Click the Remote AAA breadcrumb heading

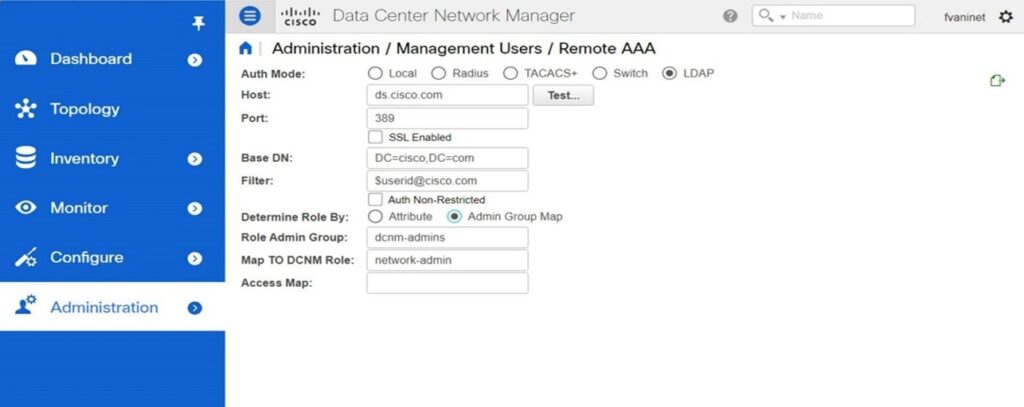(607, 48)
